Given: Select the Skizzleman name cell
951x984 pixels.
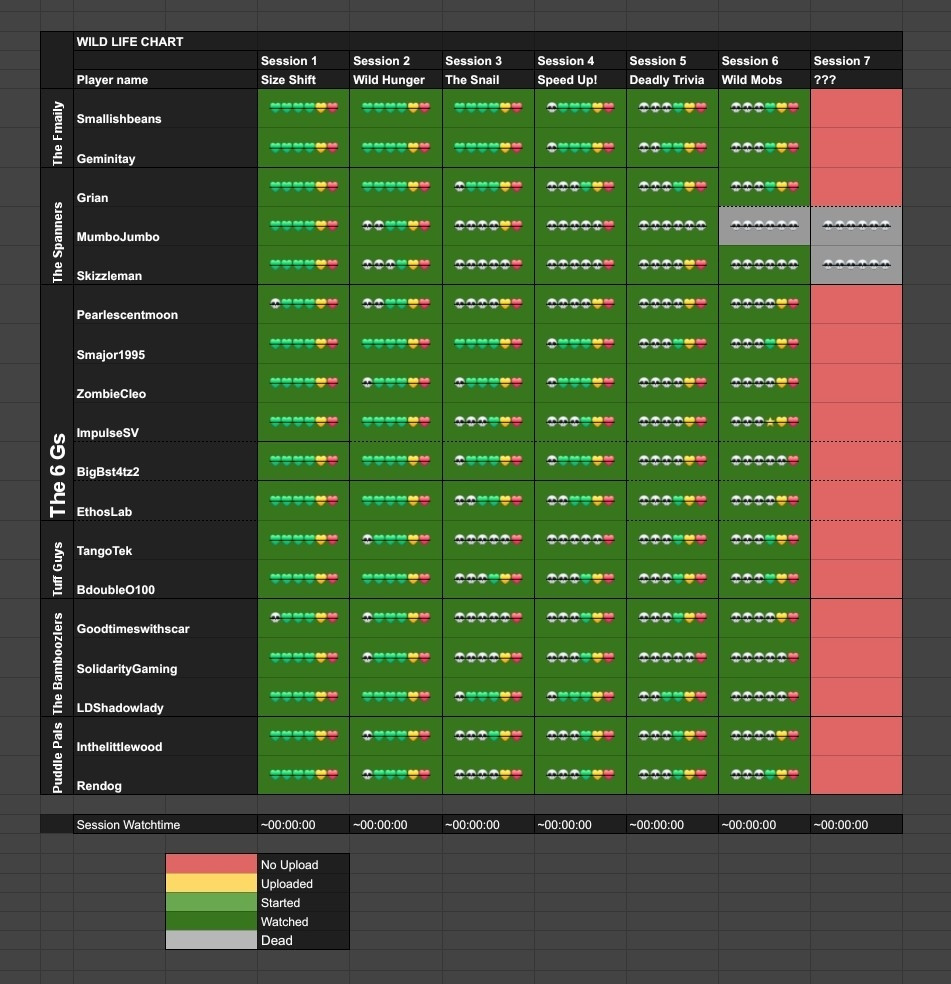Looking at the screenshot, I should pyautogui.click(x=165, y=265).
